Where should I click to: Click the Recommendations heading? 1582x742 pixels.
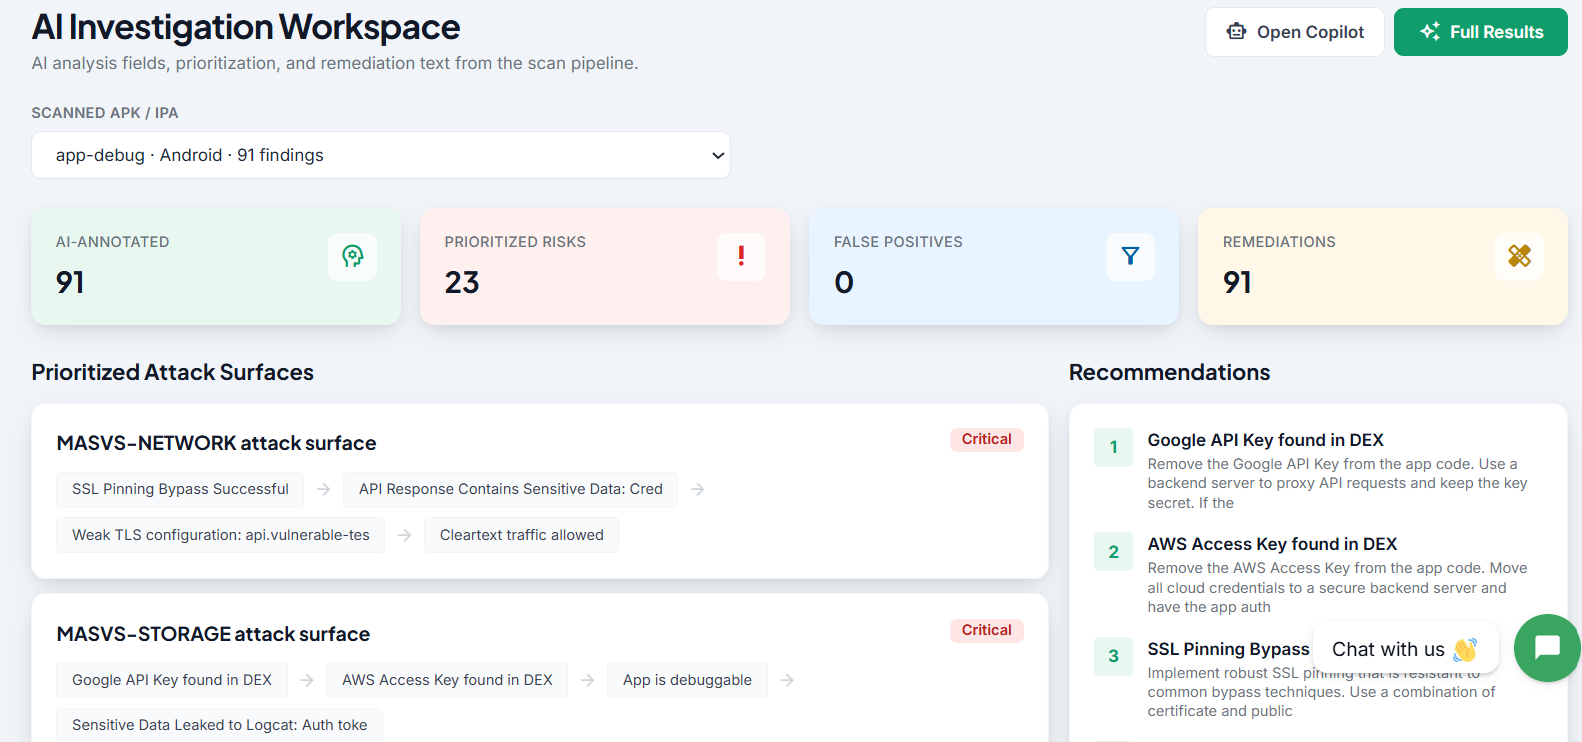[x=1170, y=372]
